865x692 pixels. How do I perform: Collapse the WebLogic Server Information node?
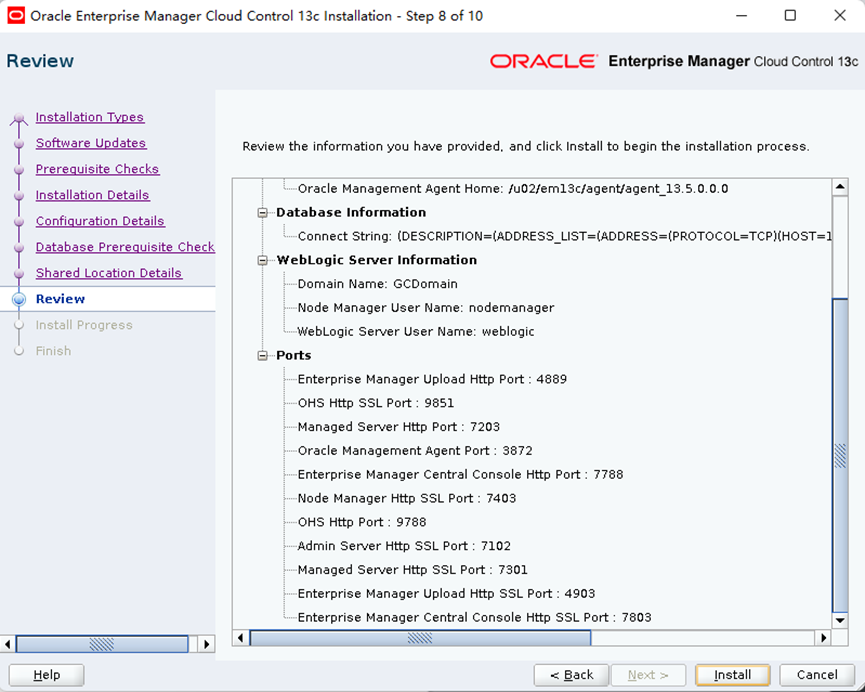[x=263, y=260]
